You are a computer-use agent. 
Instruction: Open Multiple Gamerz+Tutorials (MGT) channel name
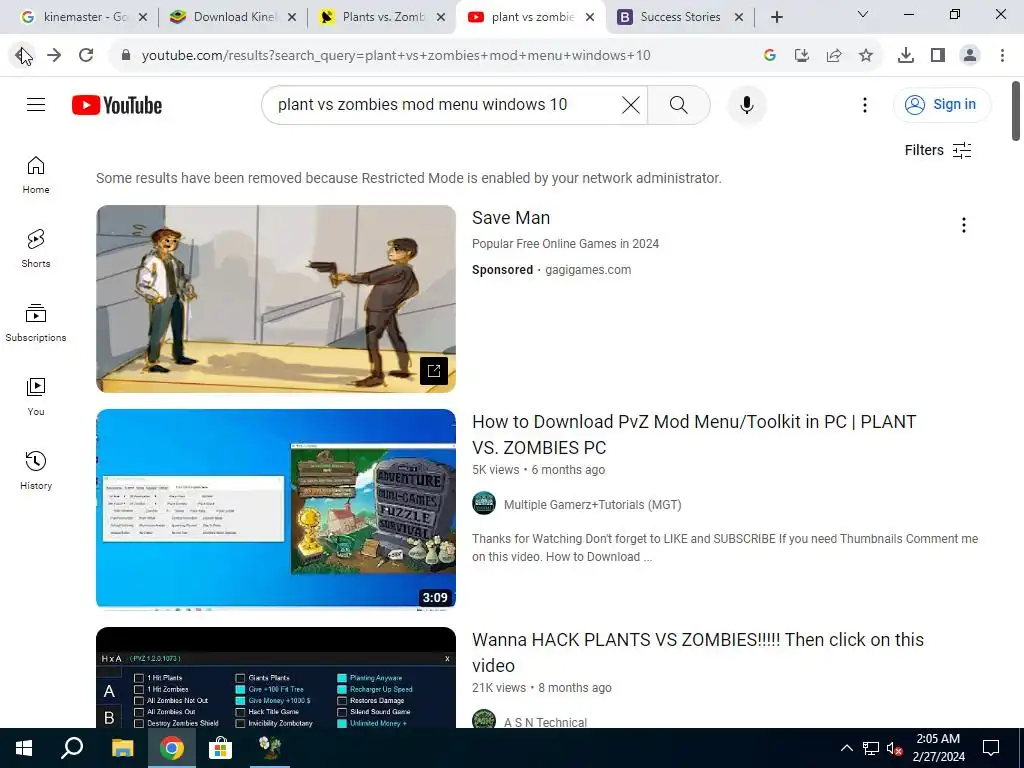coord(592,505)
